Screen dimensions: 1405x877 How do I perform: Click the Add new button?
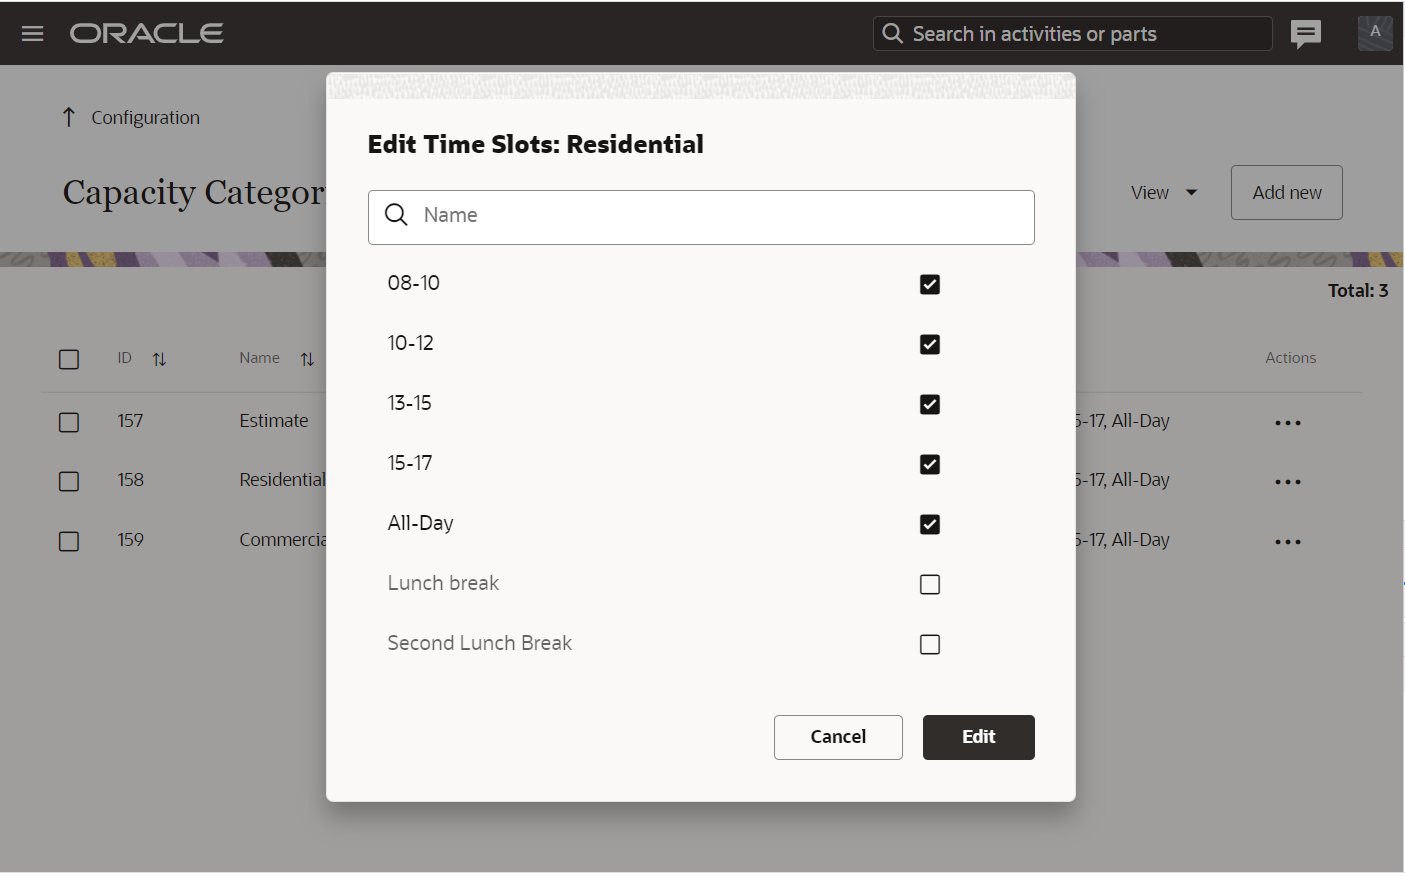1286,193
